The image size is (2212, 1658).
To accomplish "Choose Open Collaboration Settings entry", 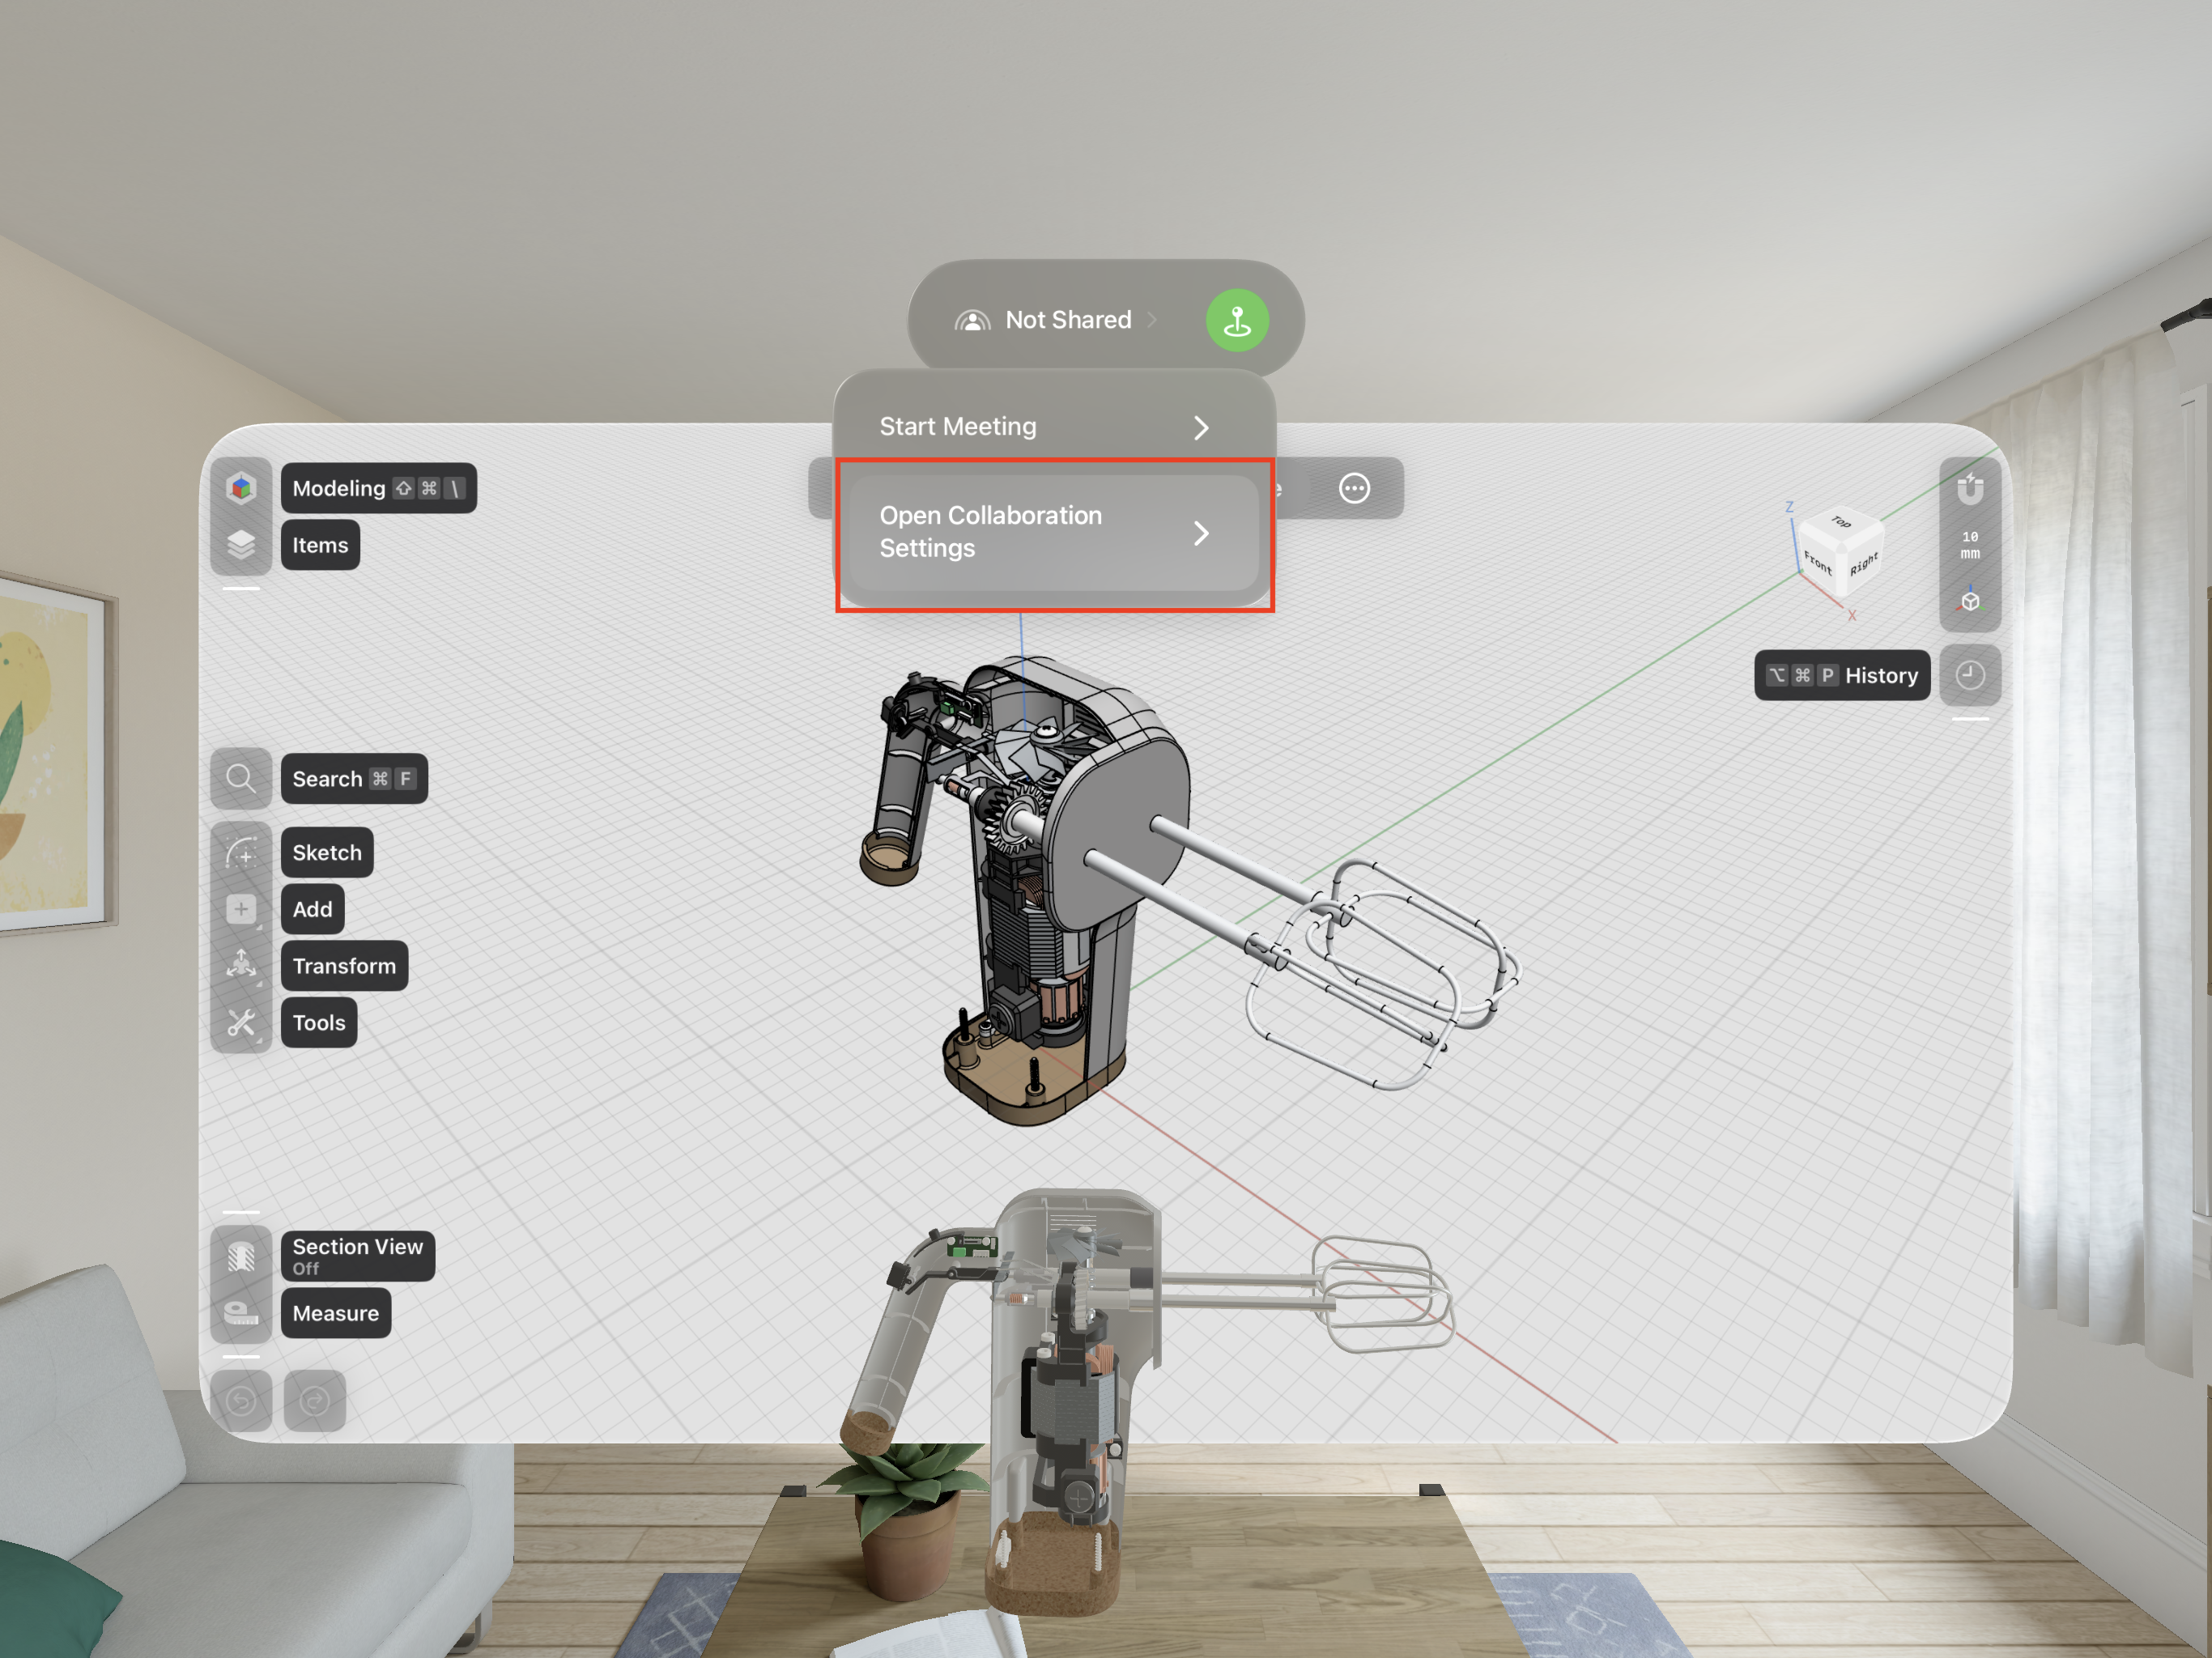I will click(1055, 532).
